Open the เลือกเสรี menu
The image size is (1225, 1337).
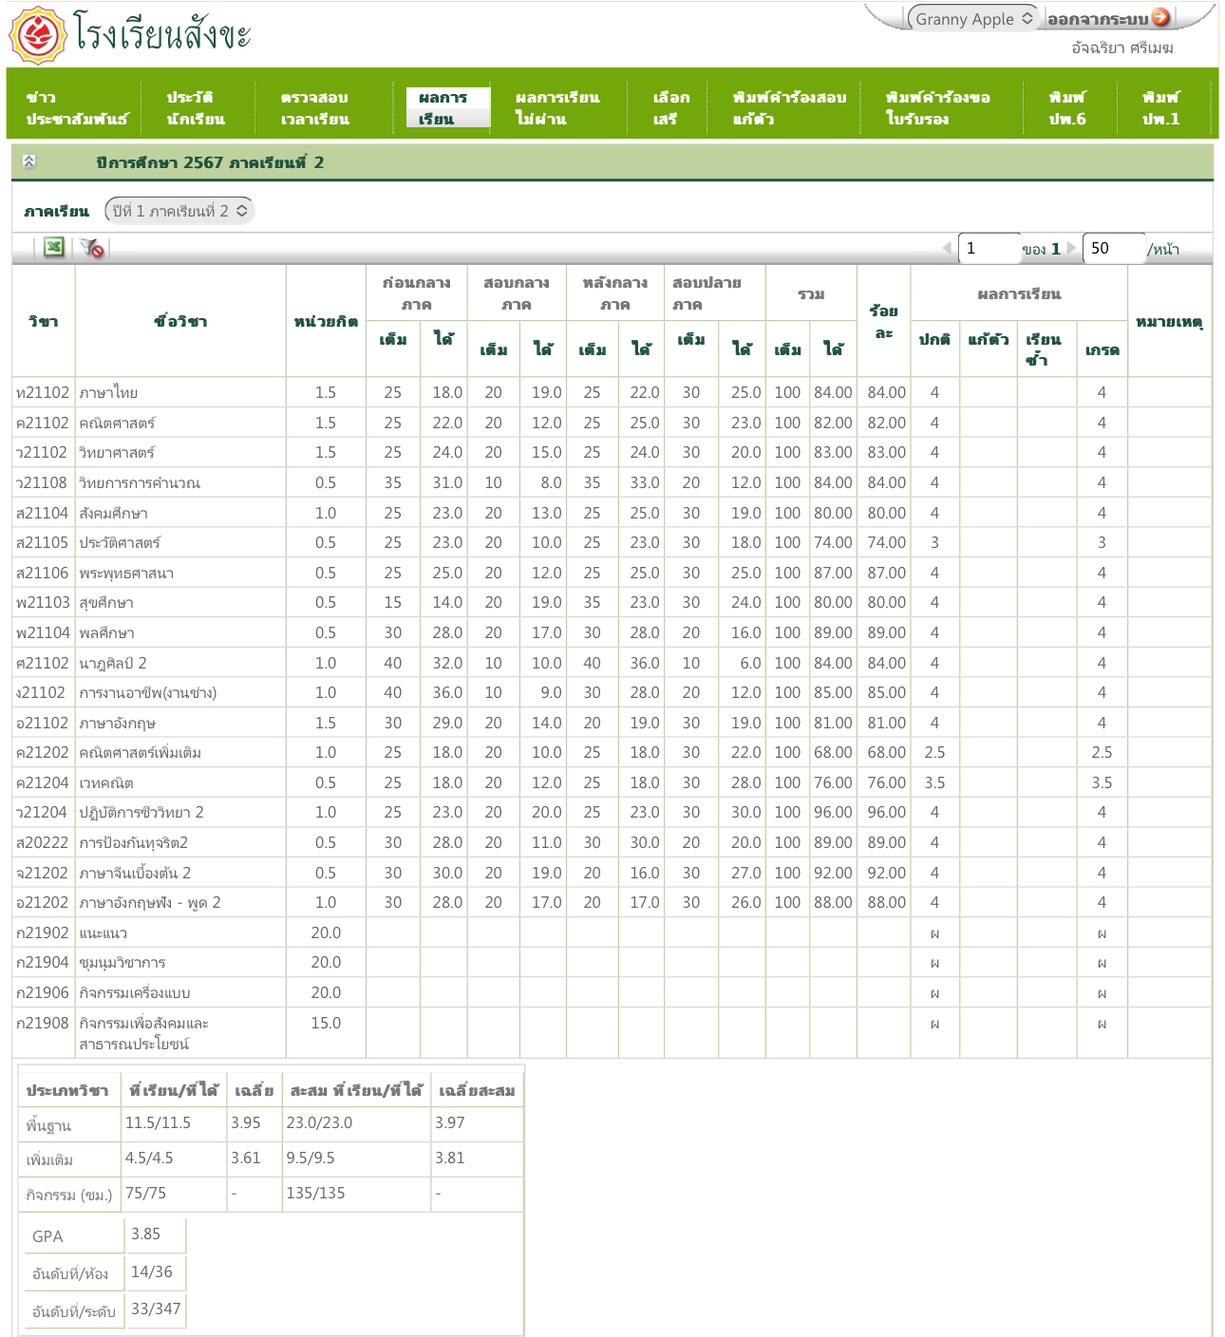671,108
